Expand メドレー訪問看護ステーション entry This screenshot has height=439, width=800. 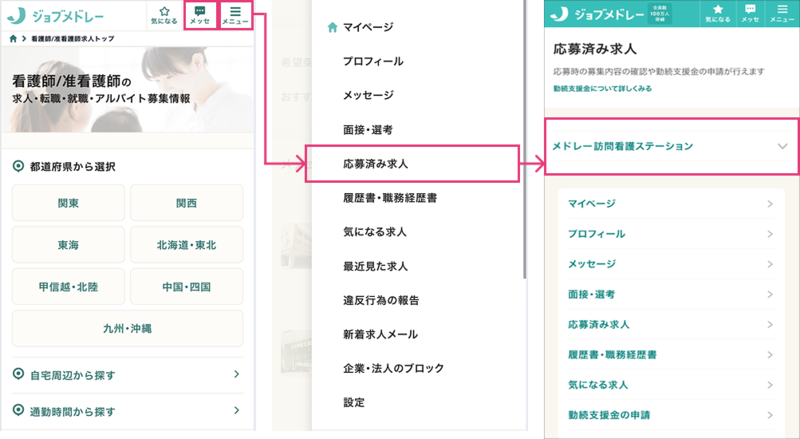672,147
